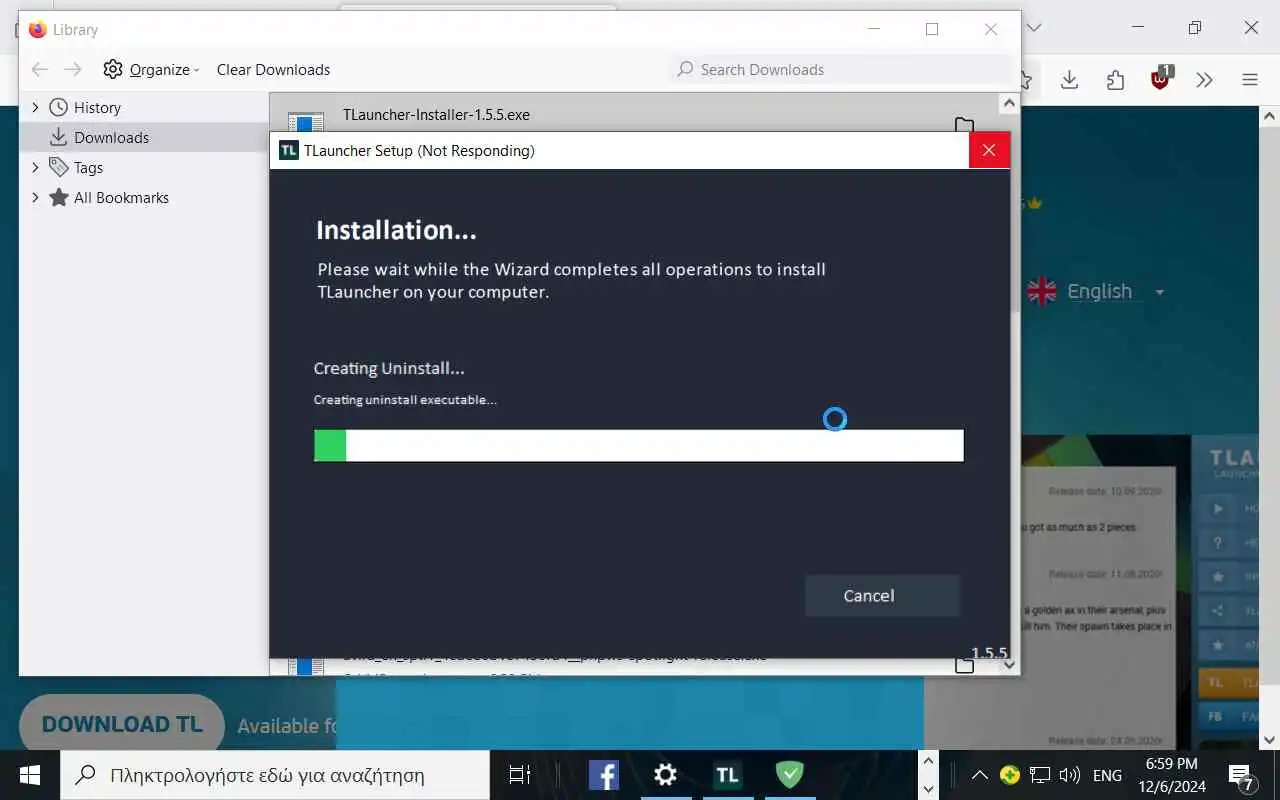
Task: Click the installation progress bar
Action: pos(638,445)
